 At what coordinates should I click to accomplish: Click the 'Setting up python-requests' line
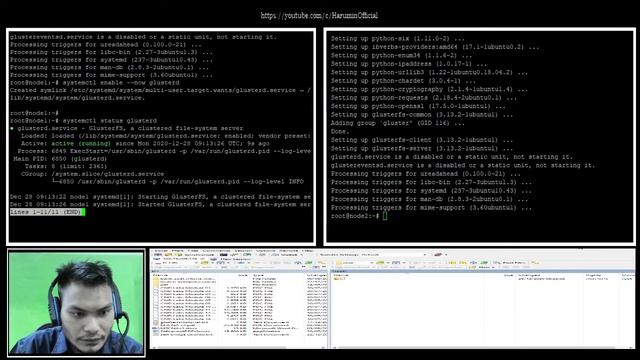pyautogui.click(x=424, y=98)
